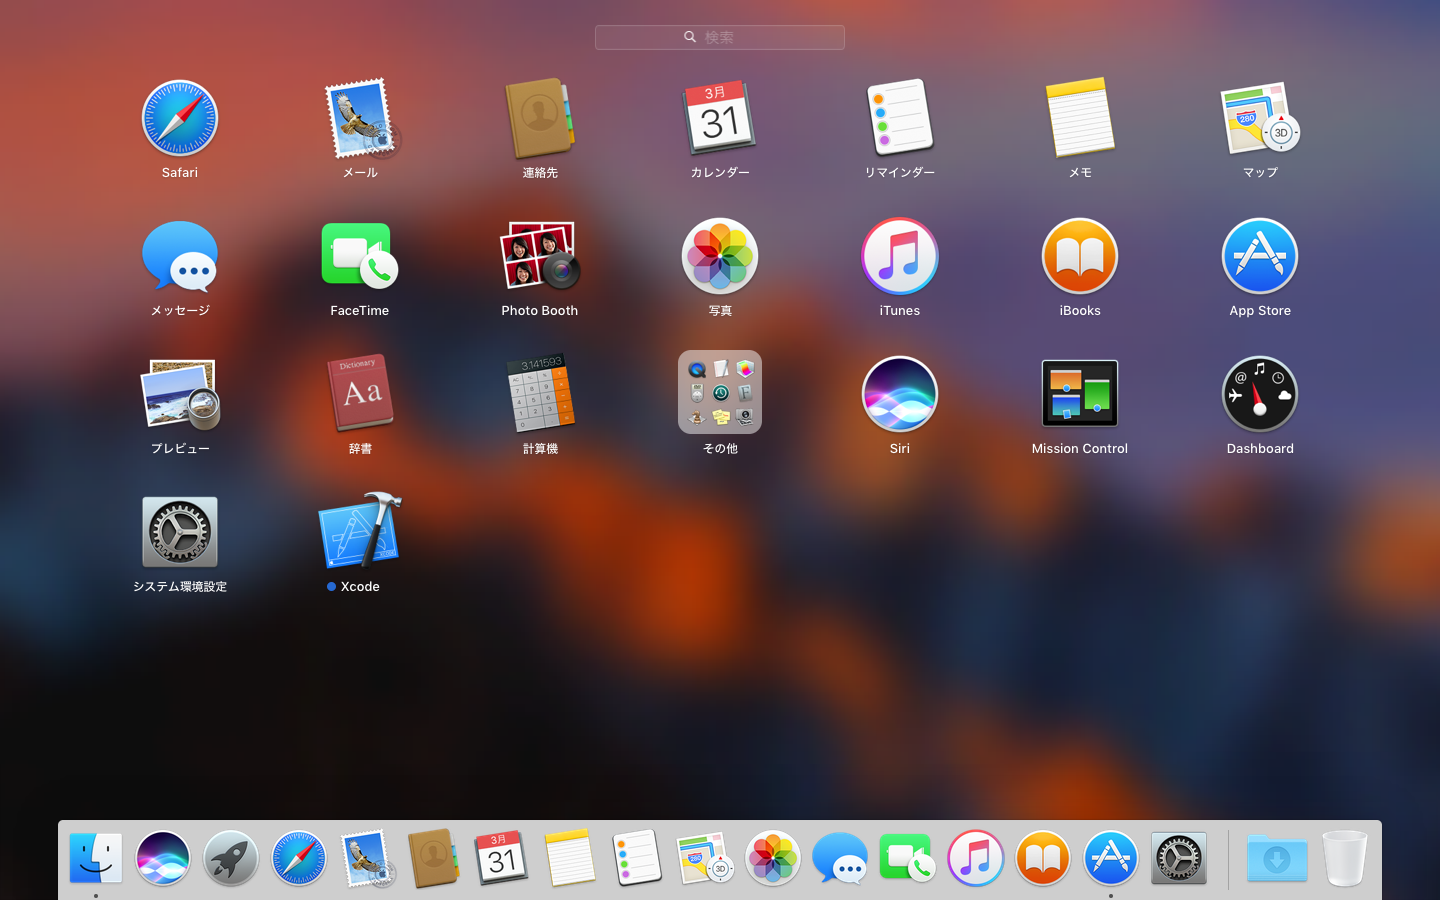This screenshot has height=900, width=1440.
Task: Open Messages bubble in the Dock
Action: click(840, 858)
